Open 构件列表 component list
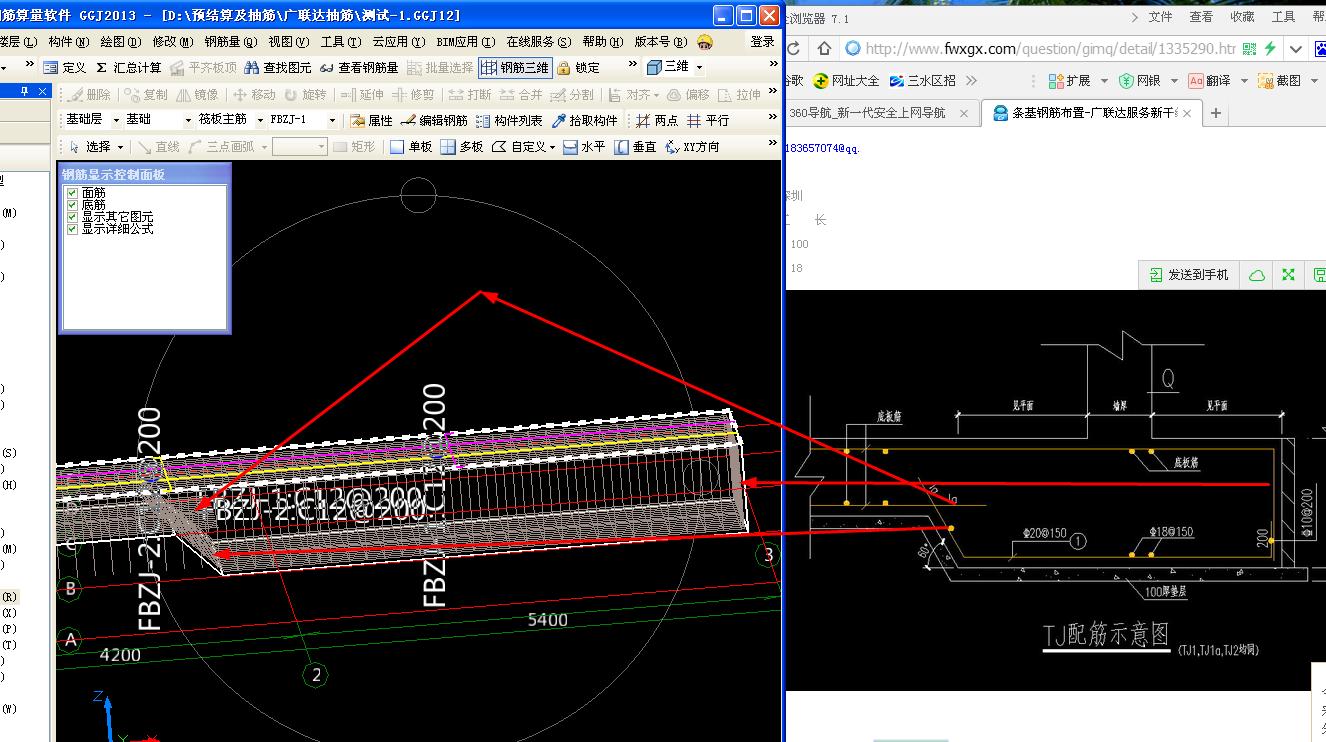 tap(509, 120)
